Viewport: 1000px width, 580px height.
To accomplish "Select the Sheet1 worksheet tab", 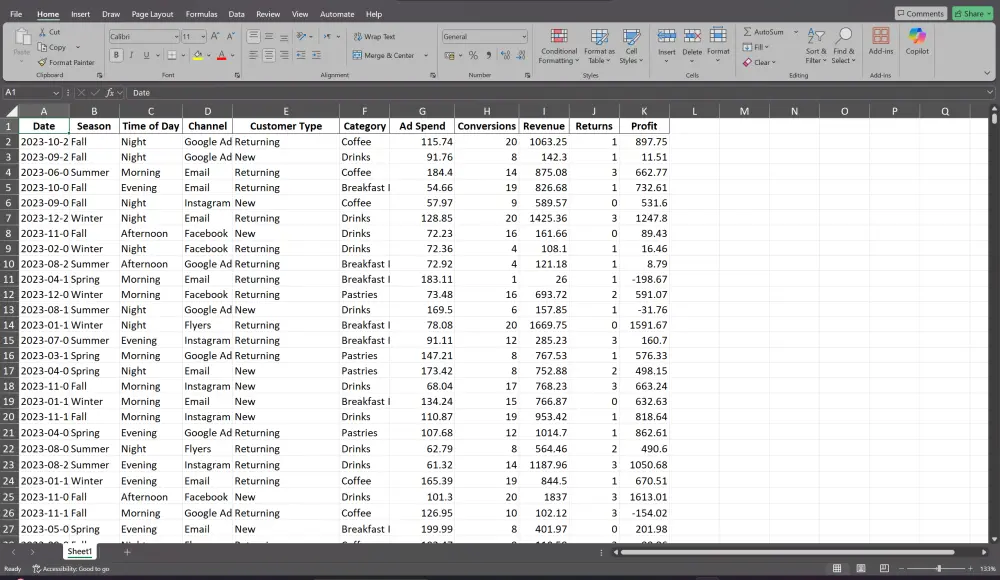I will pos(80,551).
